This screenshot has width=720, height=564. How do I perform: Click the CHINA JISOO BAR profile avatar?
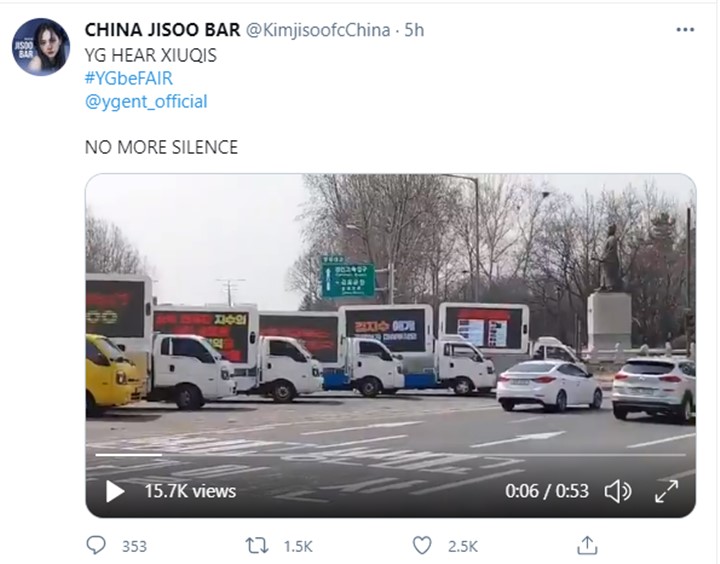coord(41,47)
